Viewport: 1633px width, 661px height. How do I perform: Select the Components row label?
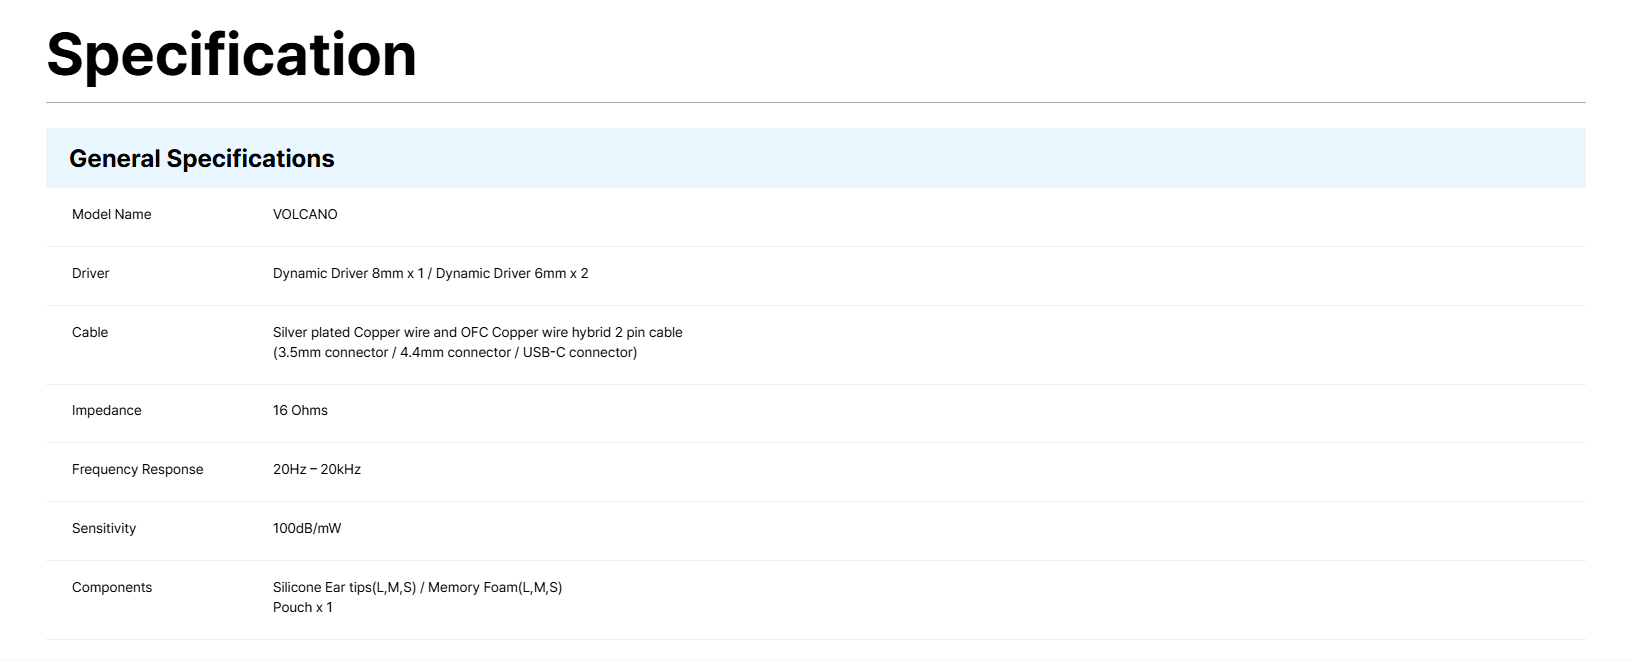pos(112,587)
